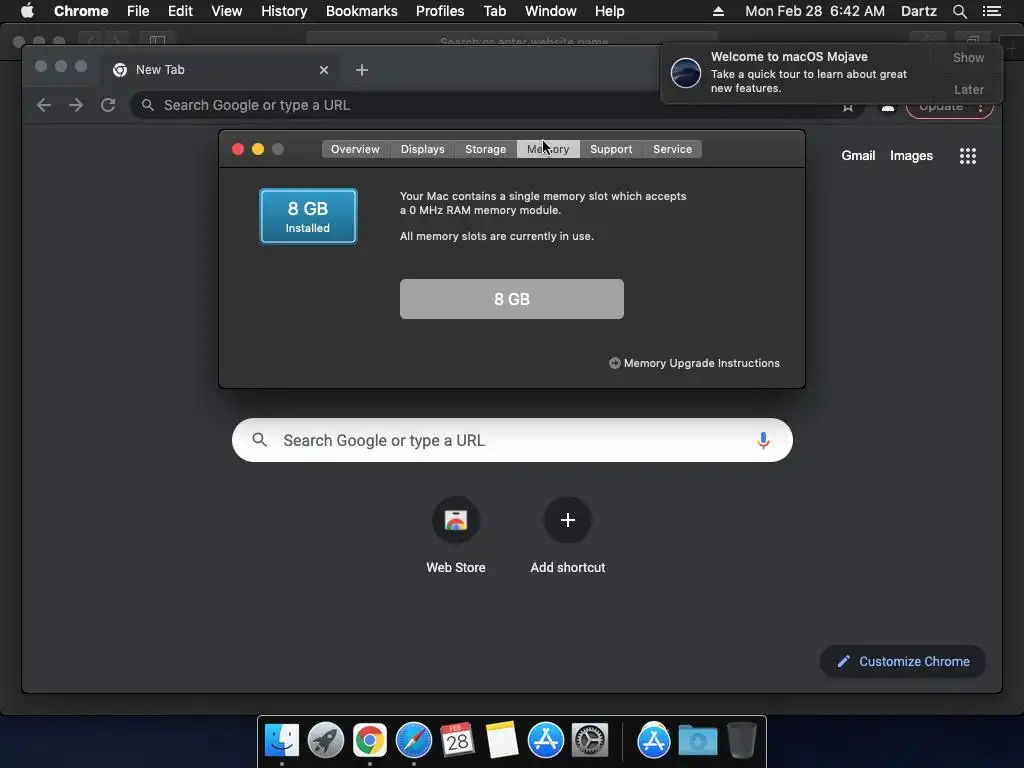1024x768 pixels.
Task: Open the Help menu
Action: 609,11
